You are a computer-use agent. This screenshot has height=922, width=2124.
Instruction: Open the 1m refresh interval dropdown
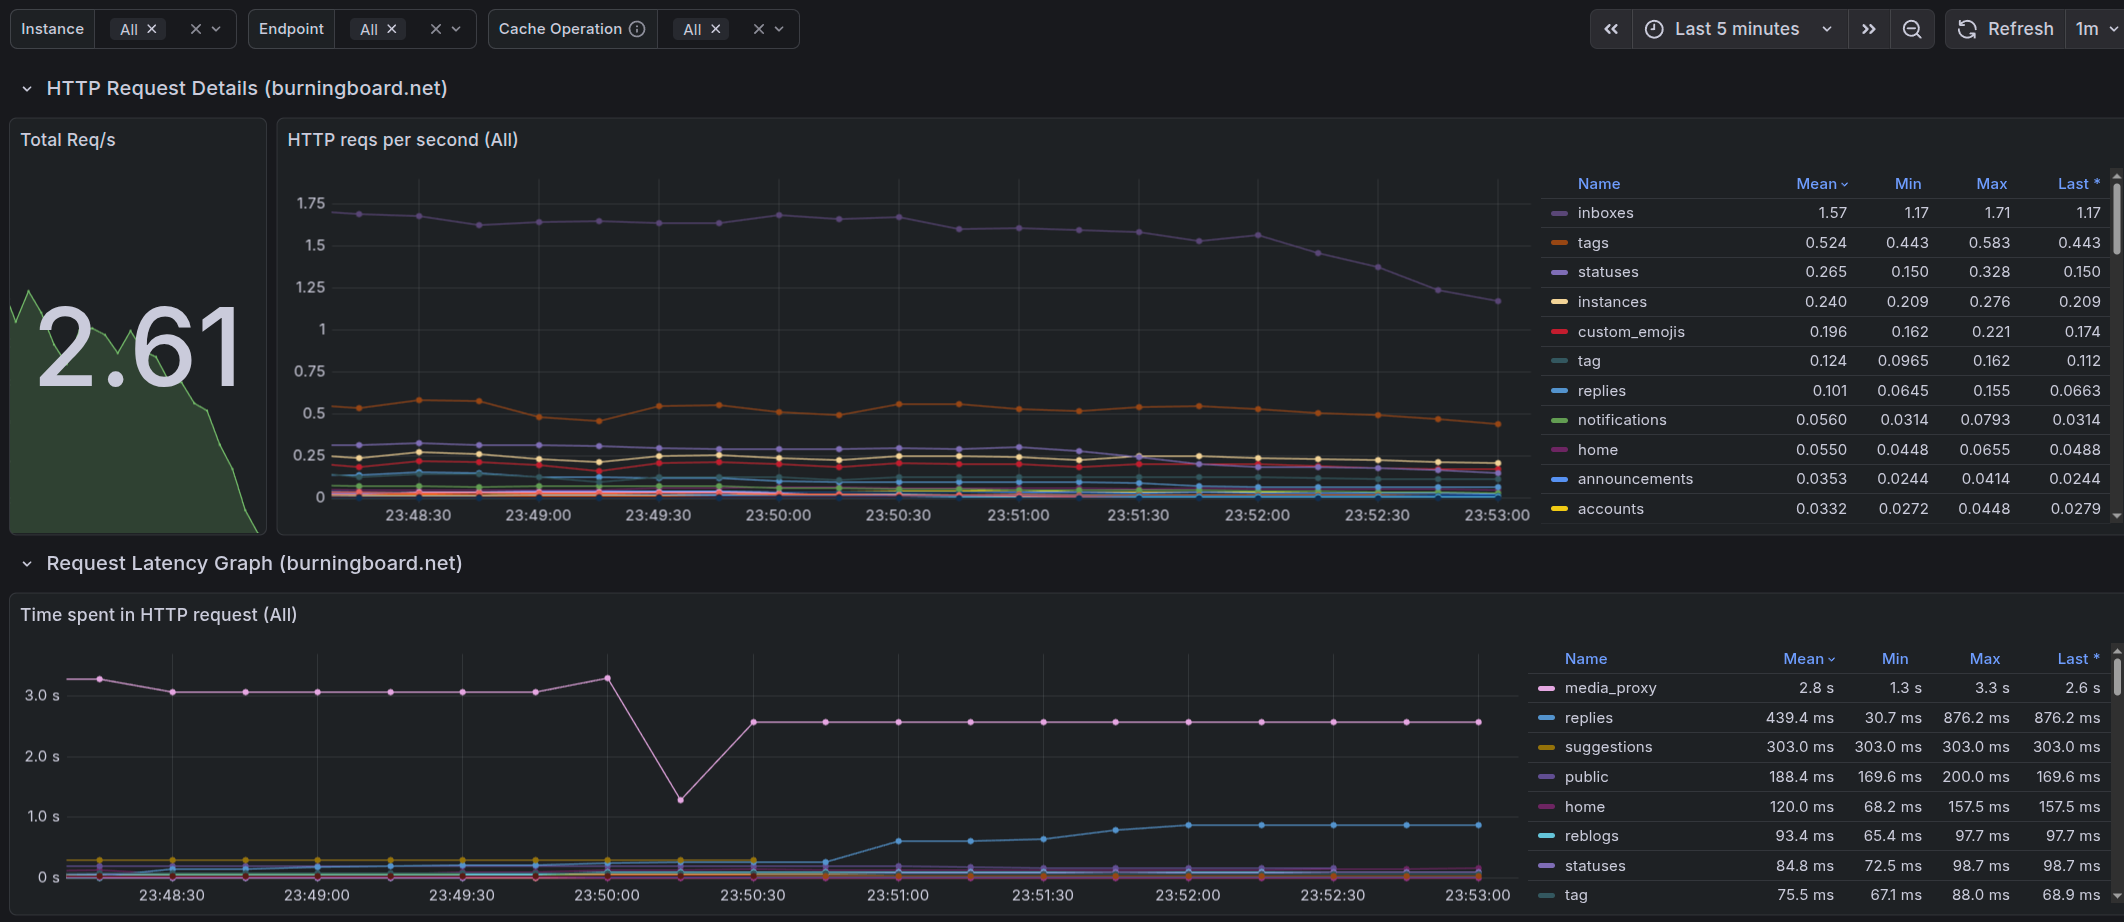(2096, 29)
